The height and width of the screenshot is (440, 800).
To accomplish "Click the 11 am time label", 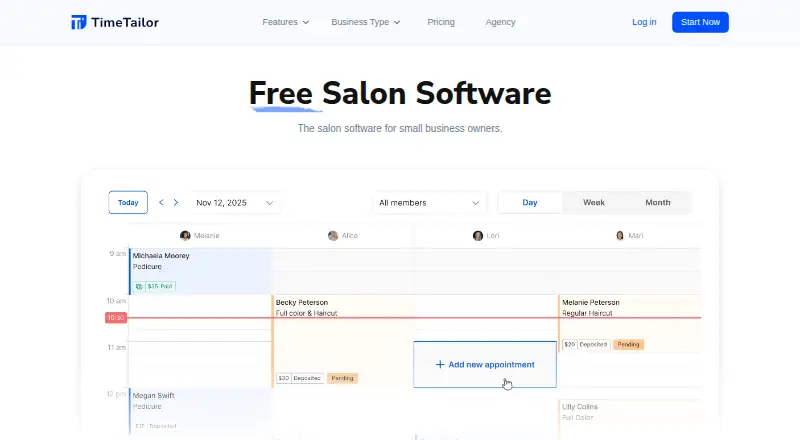I will (x=117, y=347).
